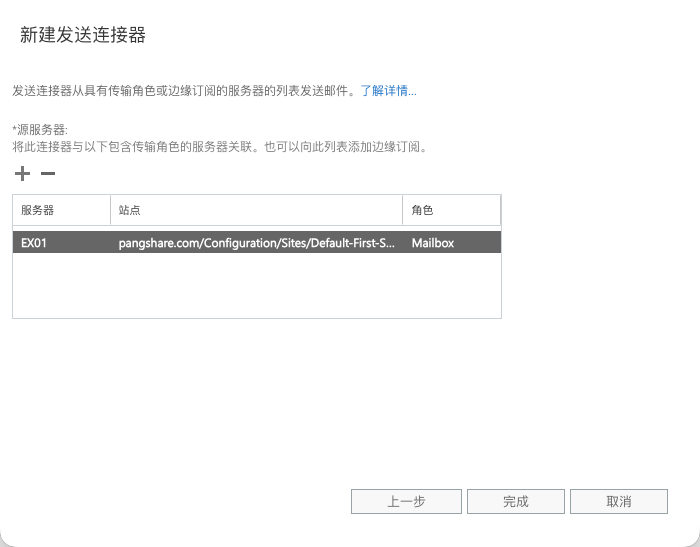Click the 新建发送连接器 title text
The height and width of the screenshot is (547, 700).
coord(83,35)
